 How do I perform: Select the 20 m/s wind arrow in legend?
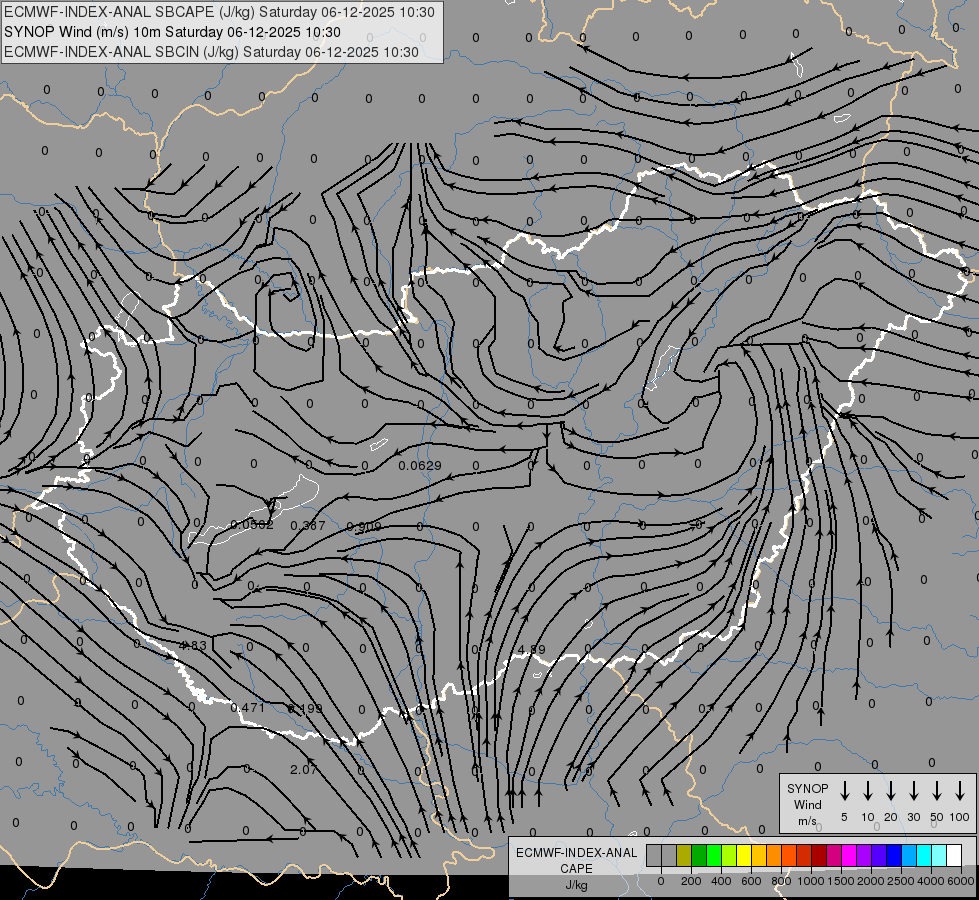coord(891,791)
